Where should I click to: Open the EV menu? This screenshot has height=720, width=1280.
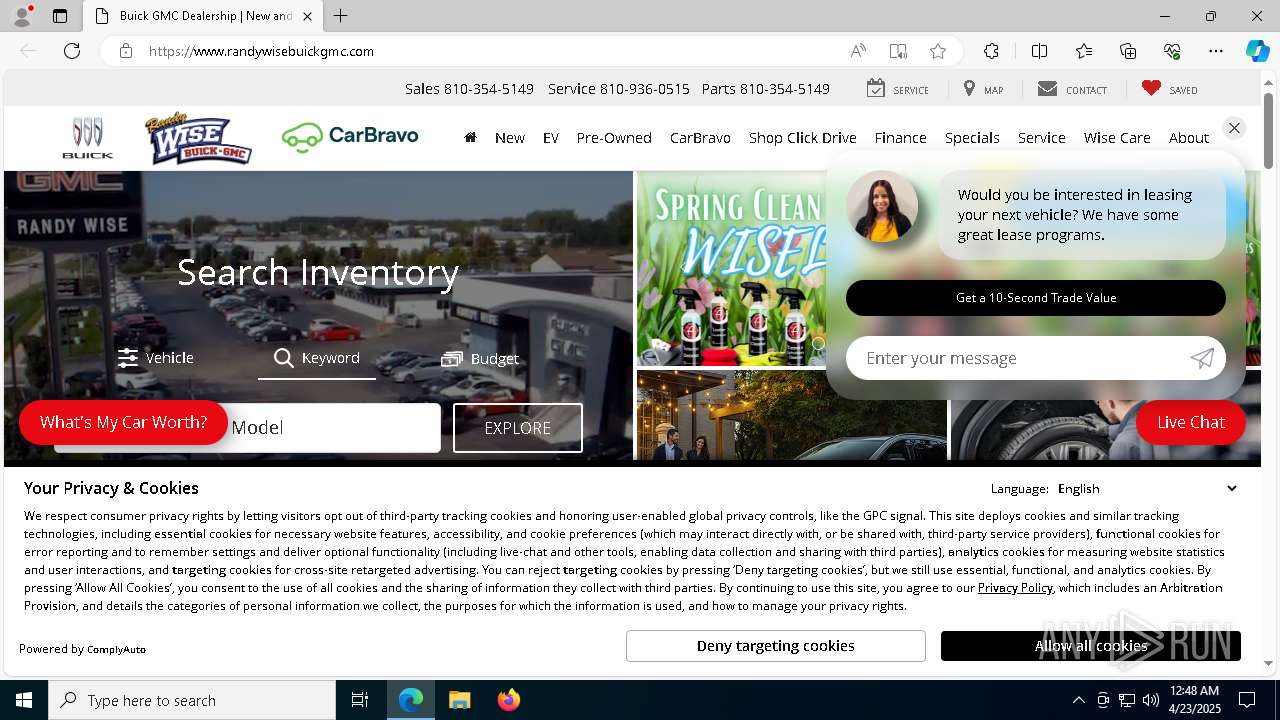click(x=551, y=138)
